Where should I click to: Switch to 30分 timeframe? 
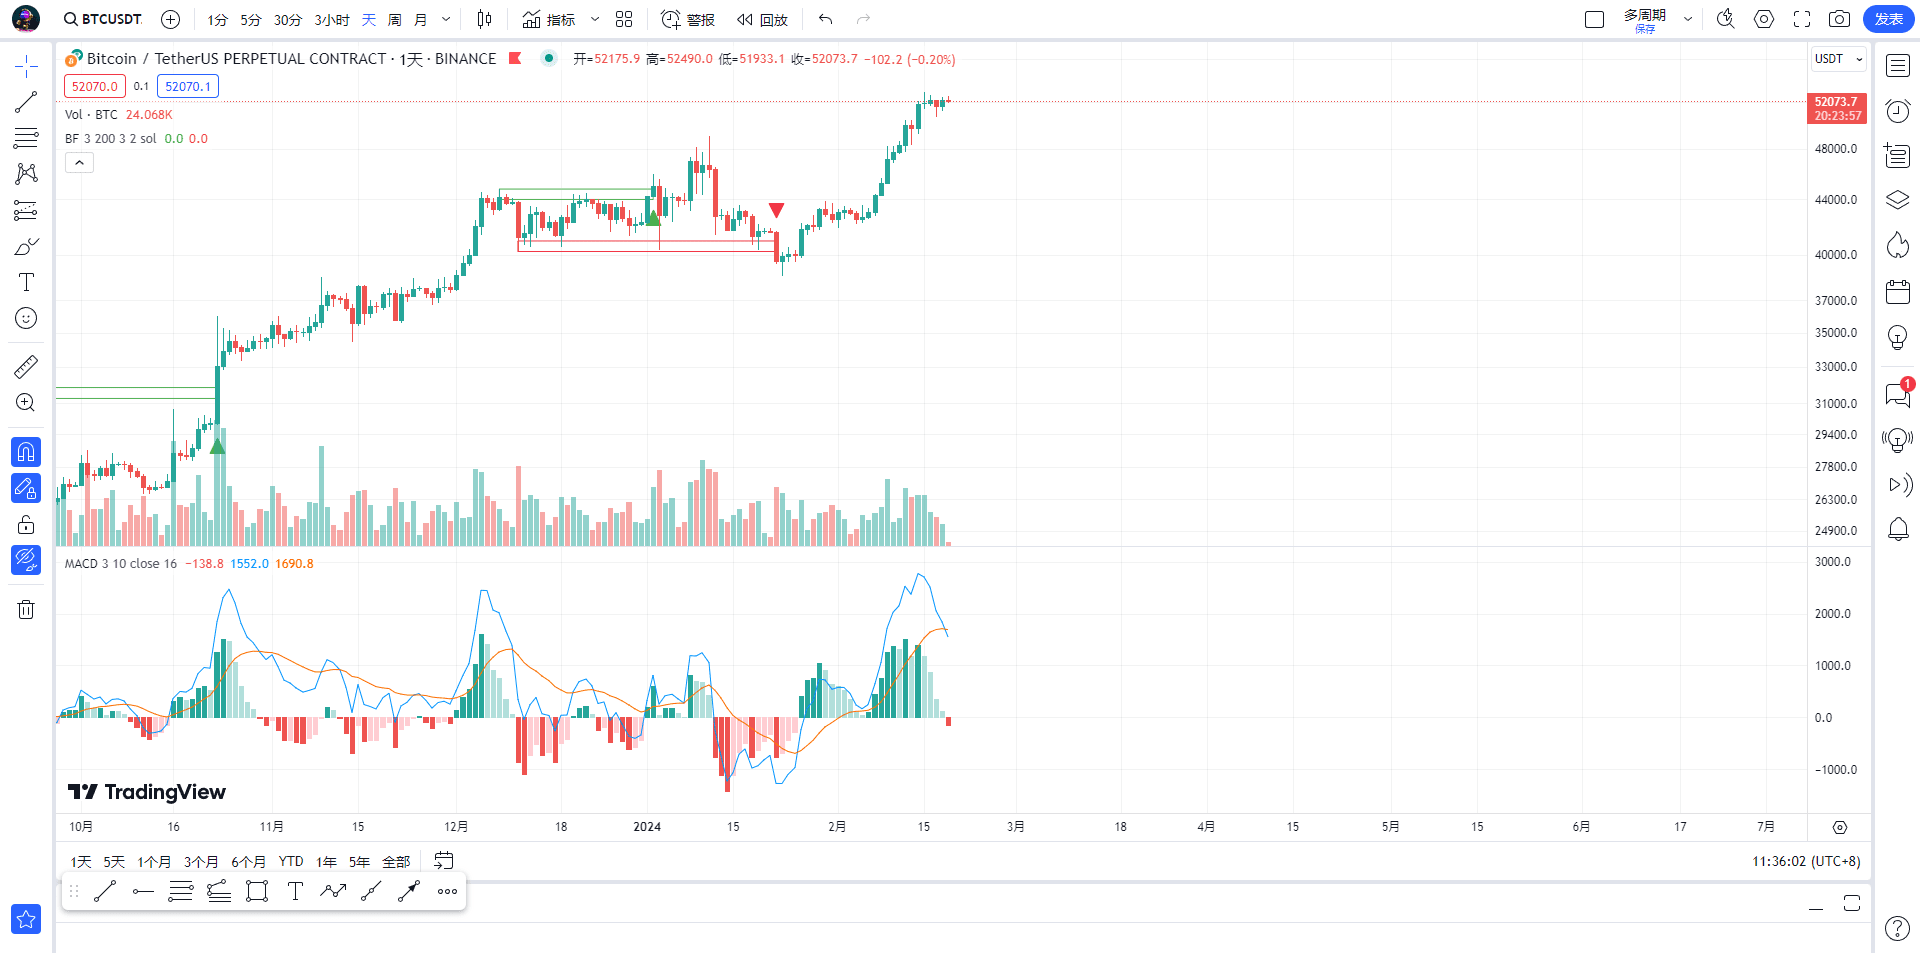[287, 20]
